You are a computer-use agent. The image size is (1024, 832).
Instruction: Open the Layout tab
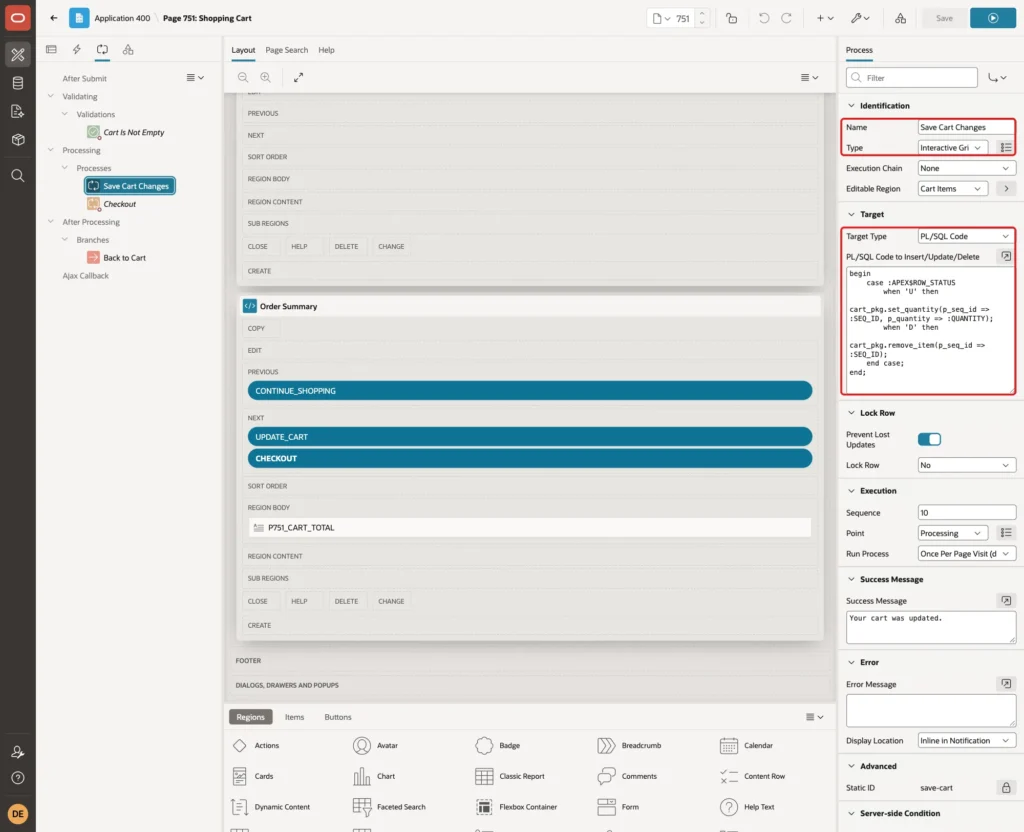tap(243, 50)
